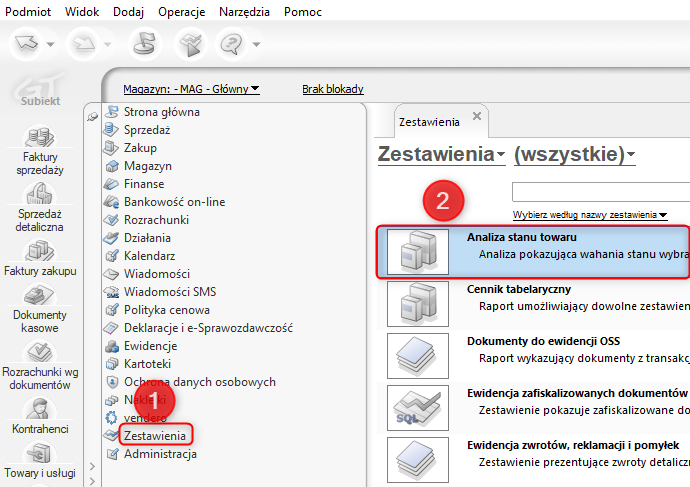Select Polityka cenowa module
690x487 pixels.
166,310
